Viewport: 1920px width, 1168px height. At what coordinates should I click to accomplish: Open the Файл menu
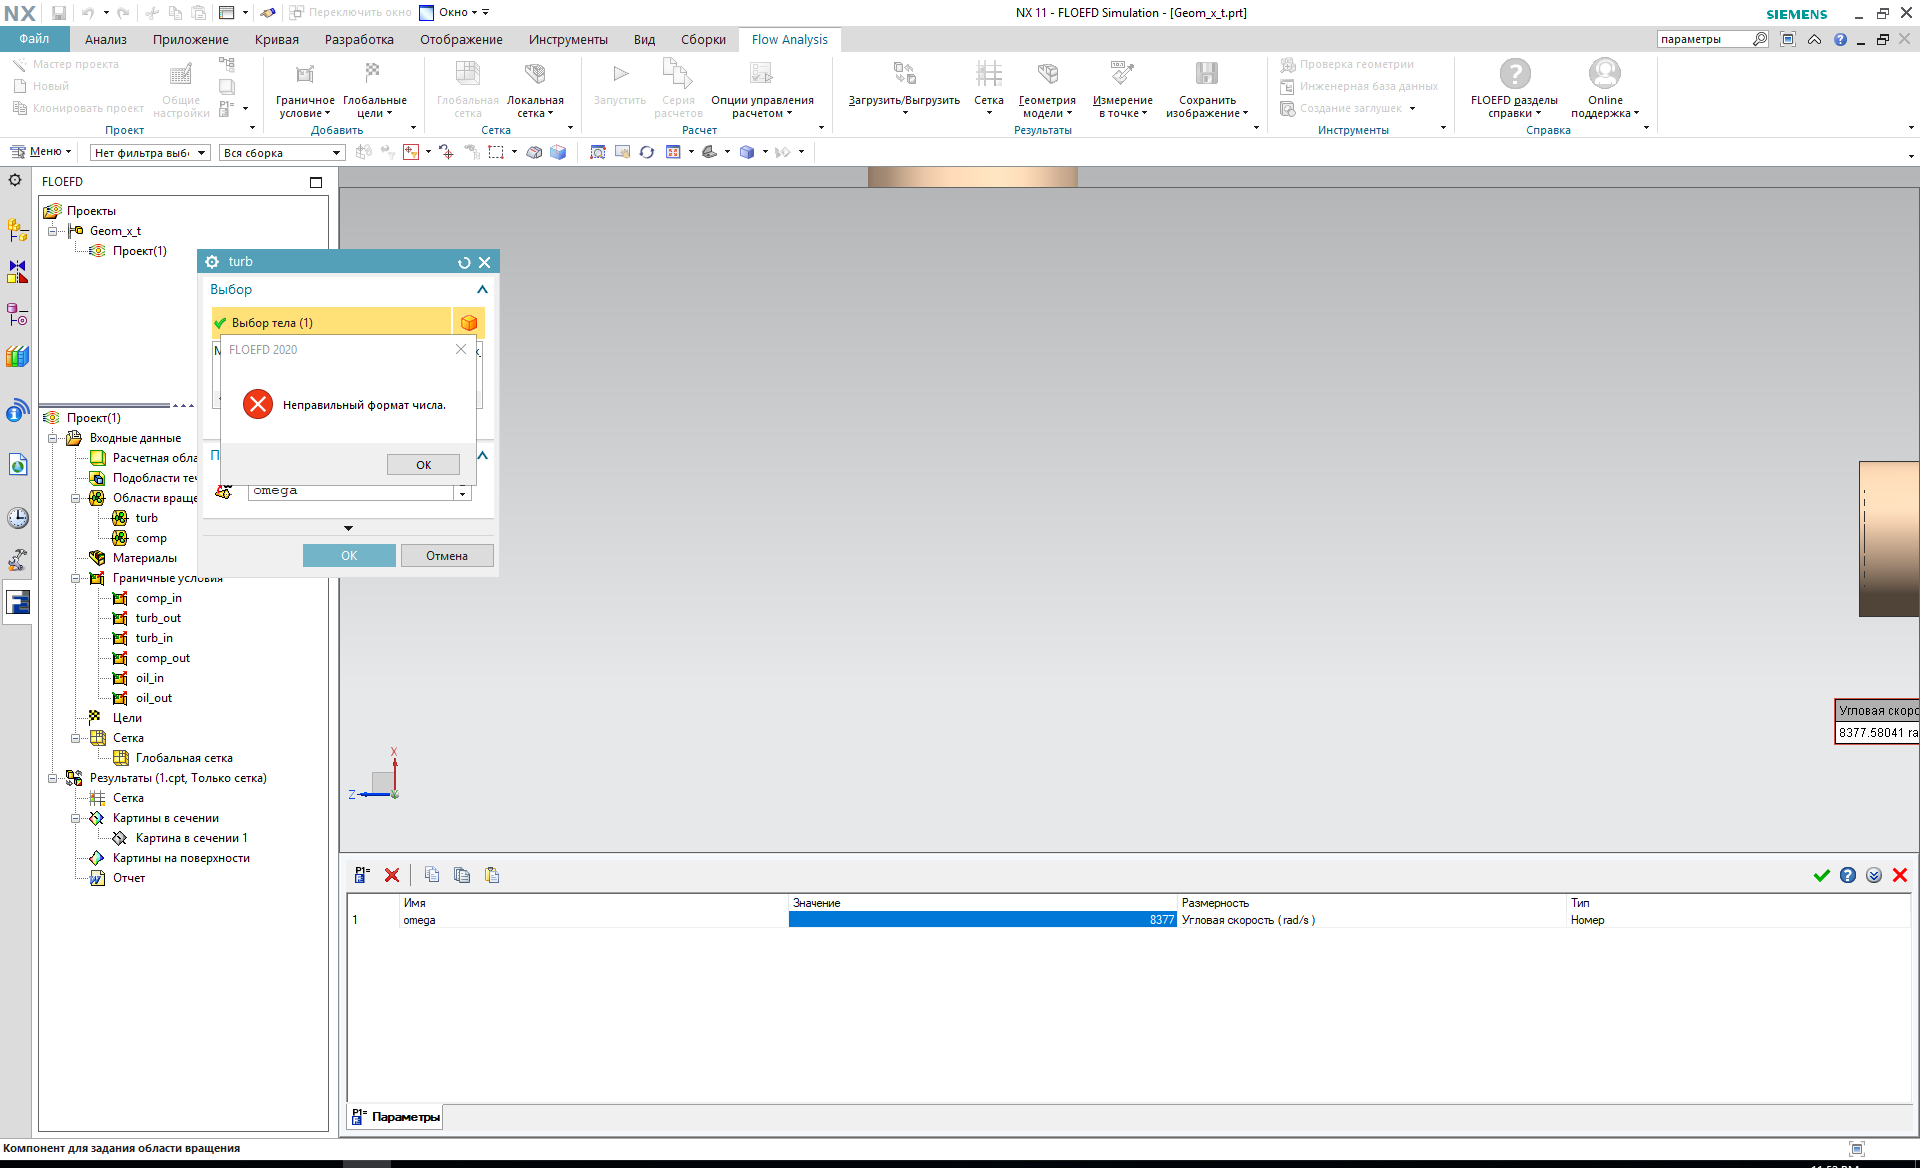point(34,39)
